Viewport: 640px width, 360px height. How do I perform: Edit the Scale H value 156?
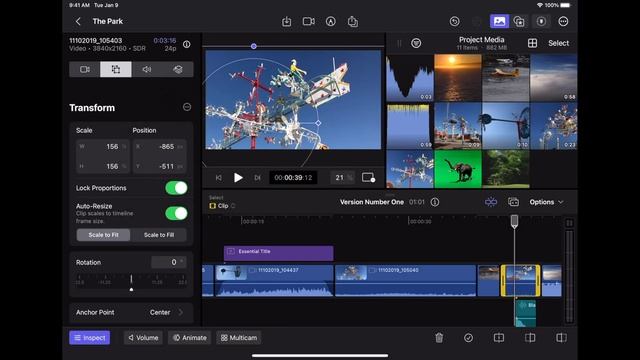click(x=102, y=166)
